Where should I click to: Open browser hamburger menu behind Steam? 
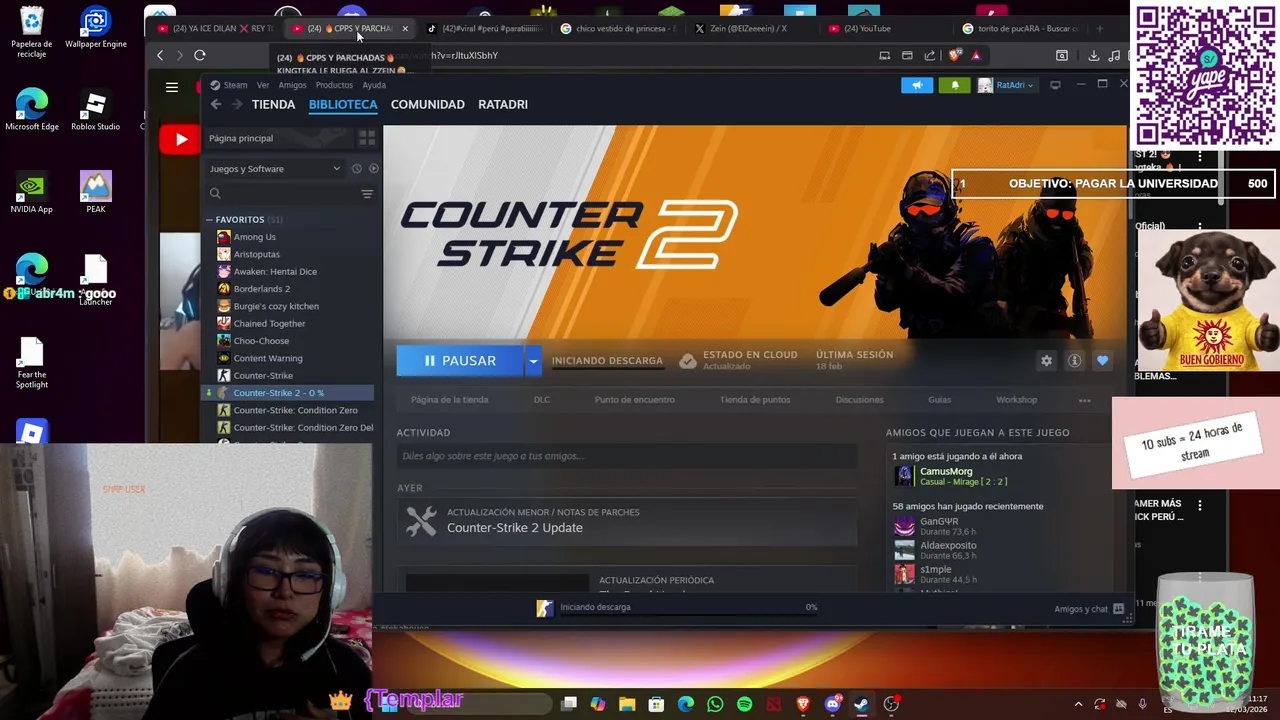(x=172, y=87)
